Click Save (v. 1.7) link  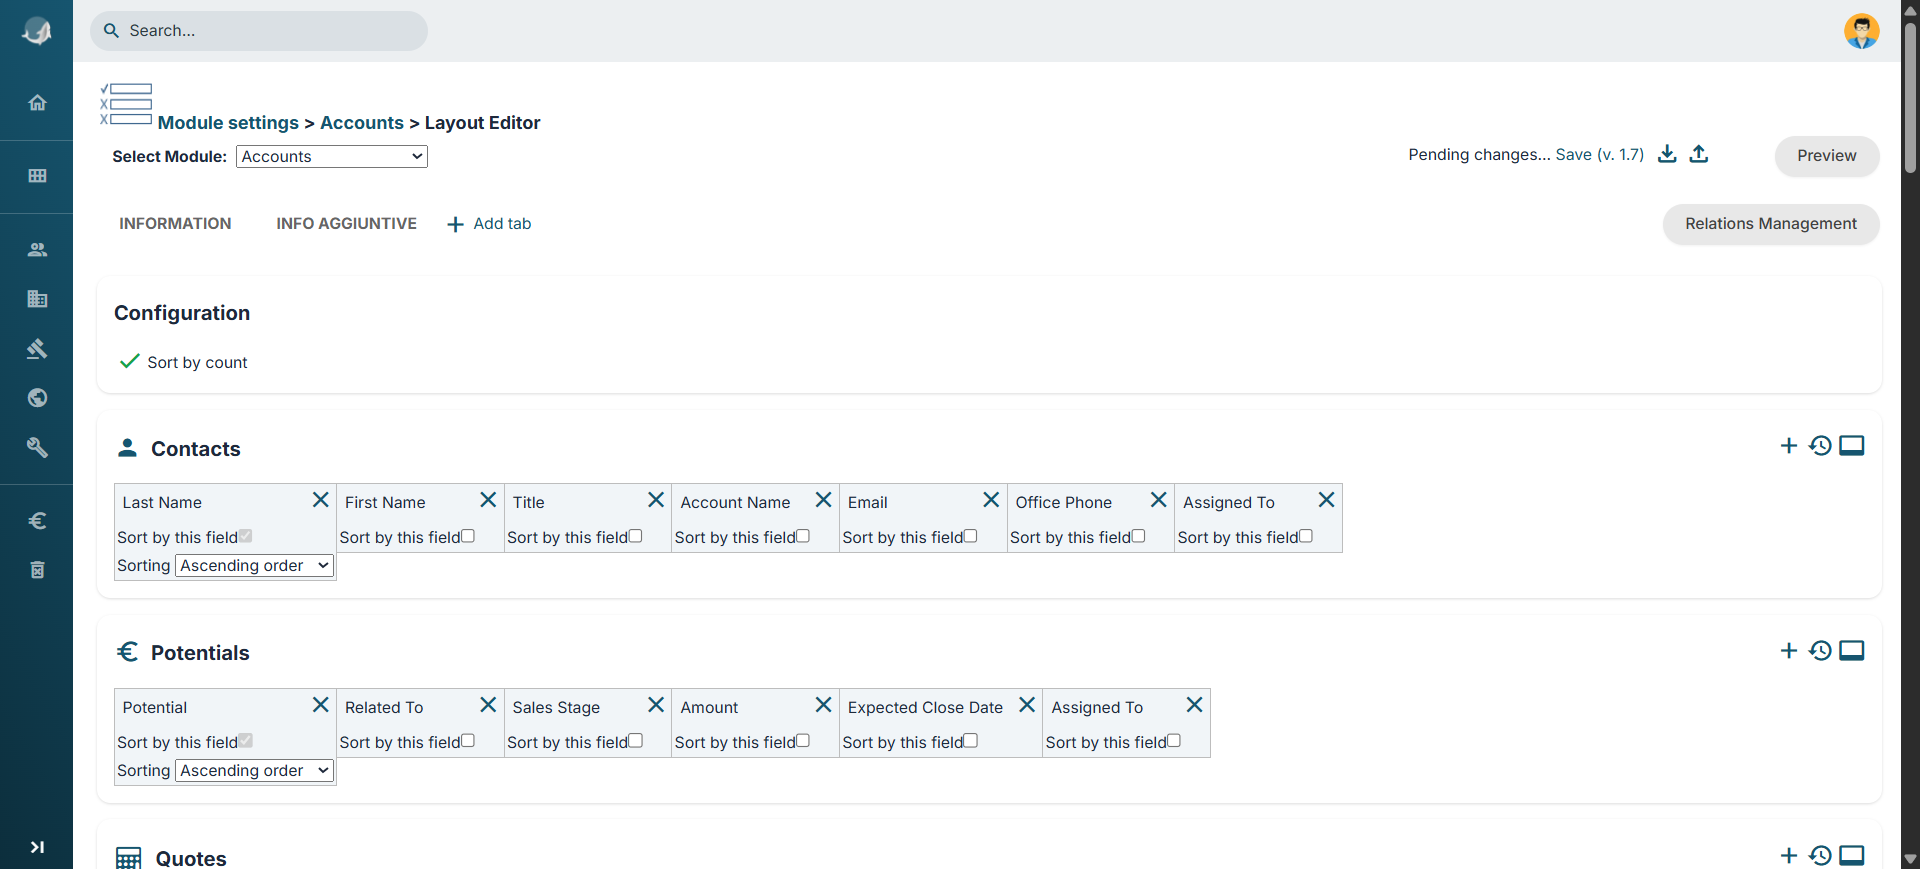(1599, 154)
